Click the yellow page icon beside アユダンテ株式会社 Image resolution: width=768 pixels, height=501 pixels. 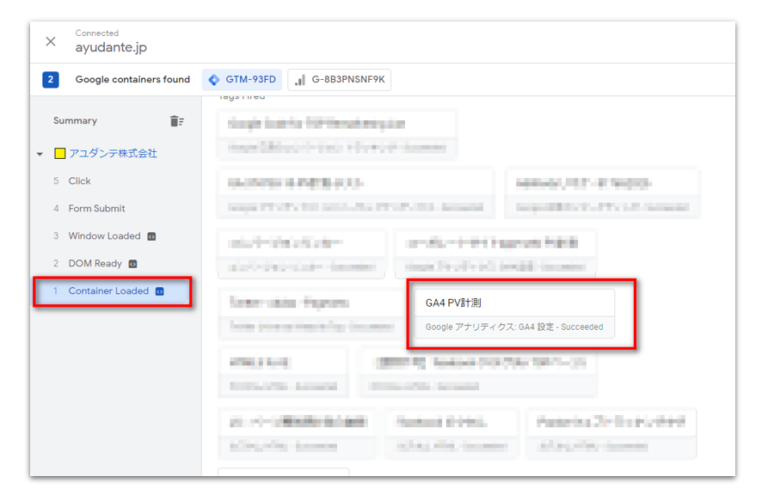coord(60,153)
